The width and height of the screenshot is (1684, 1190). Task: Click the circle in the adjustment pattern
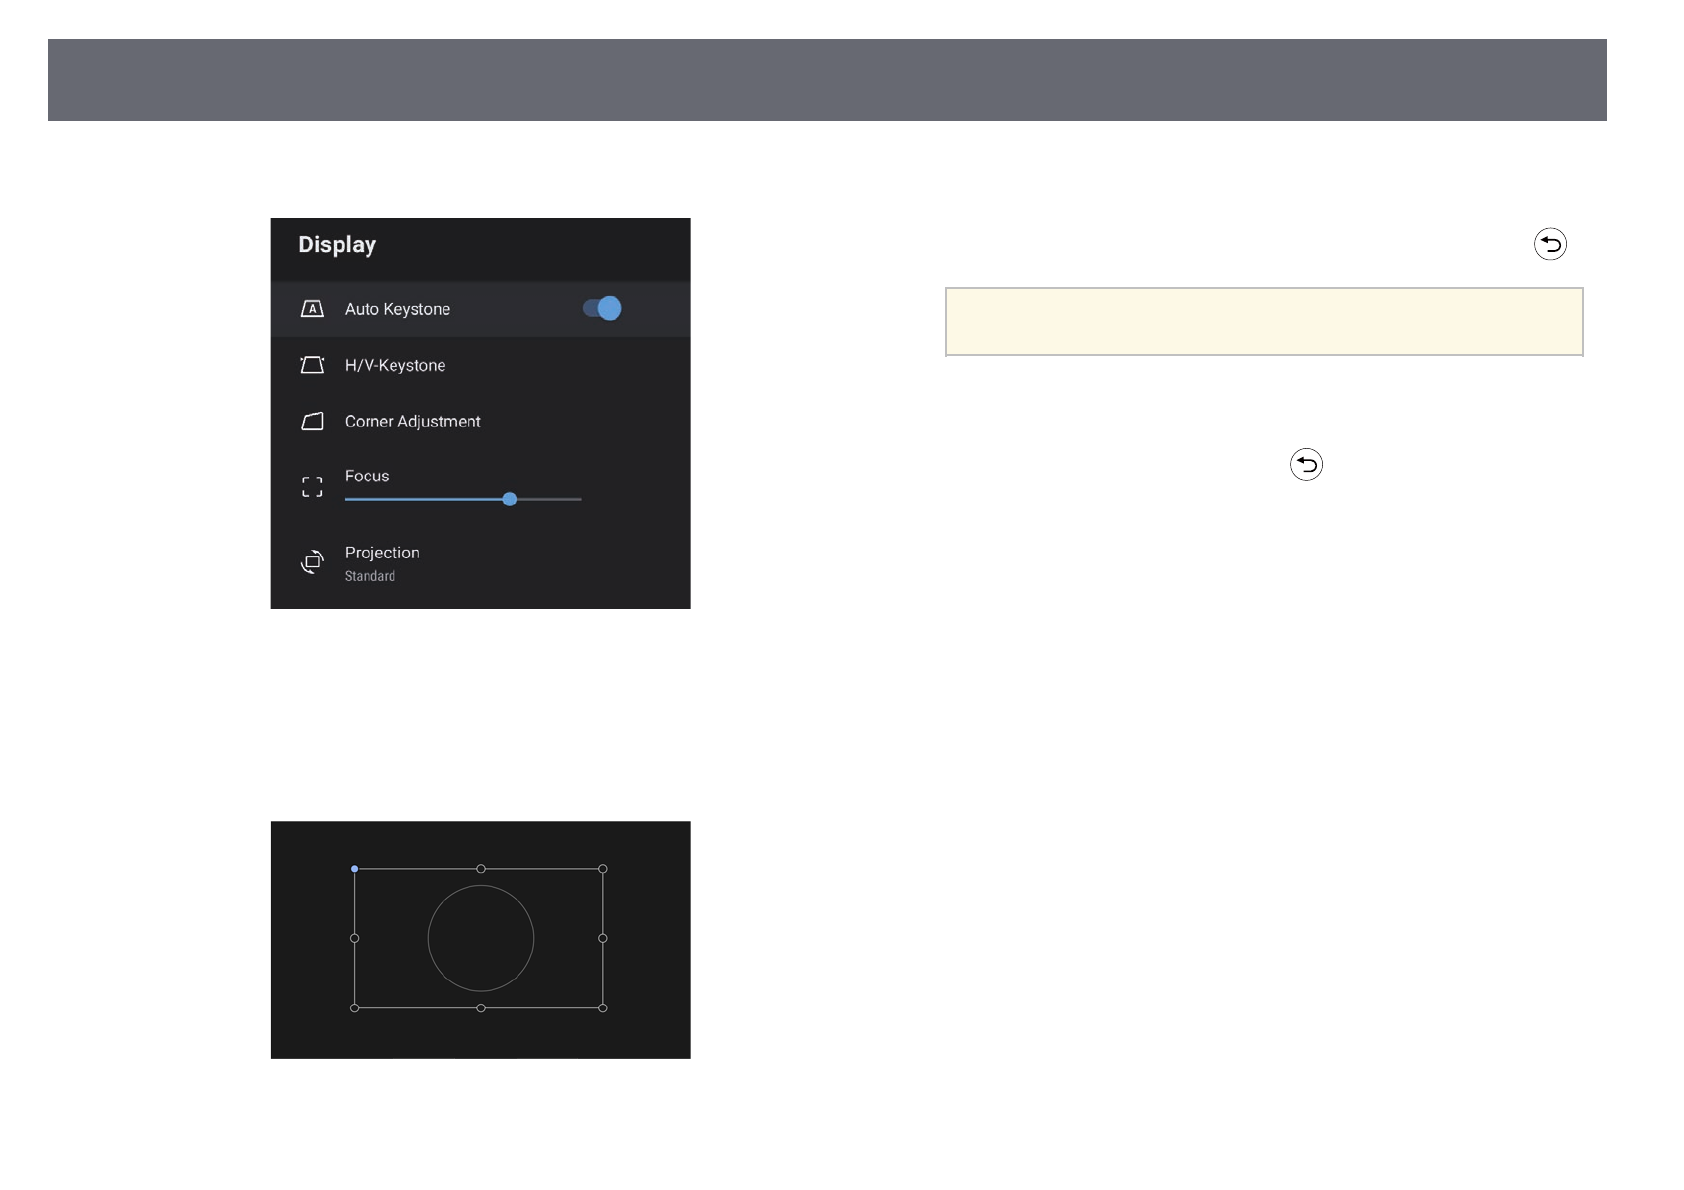pyautogui.click(x=481, y=938)
